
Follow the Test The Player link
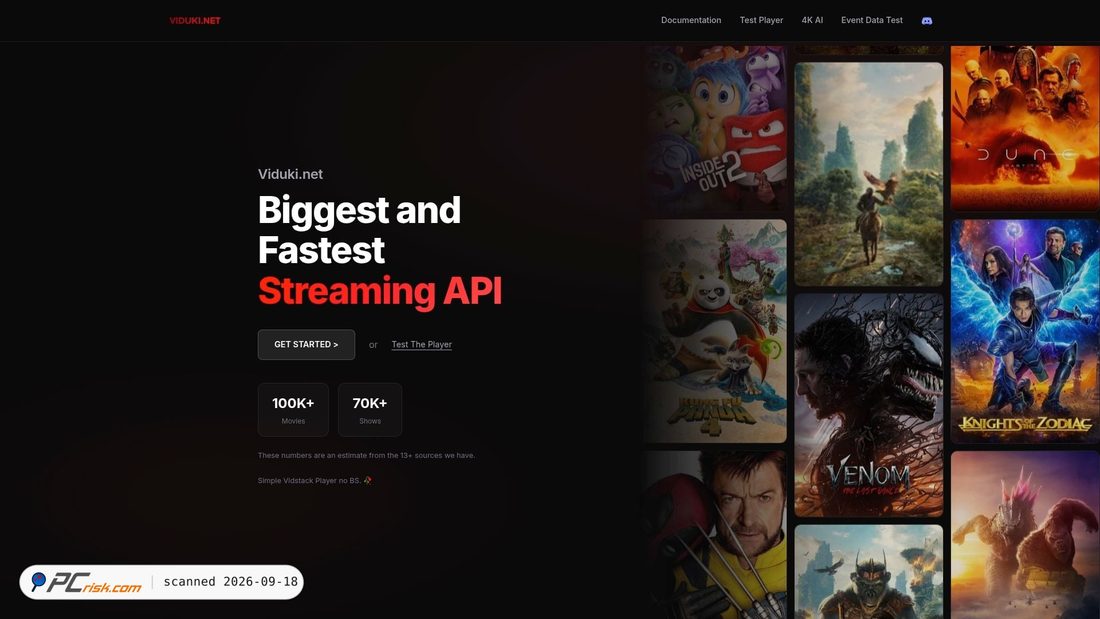(x=422, y=345)
